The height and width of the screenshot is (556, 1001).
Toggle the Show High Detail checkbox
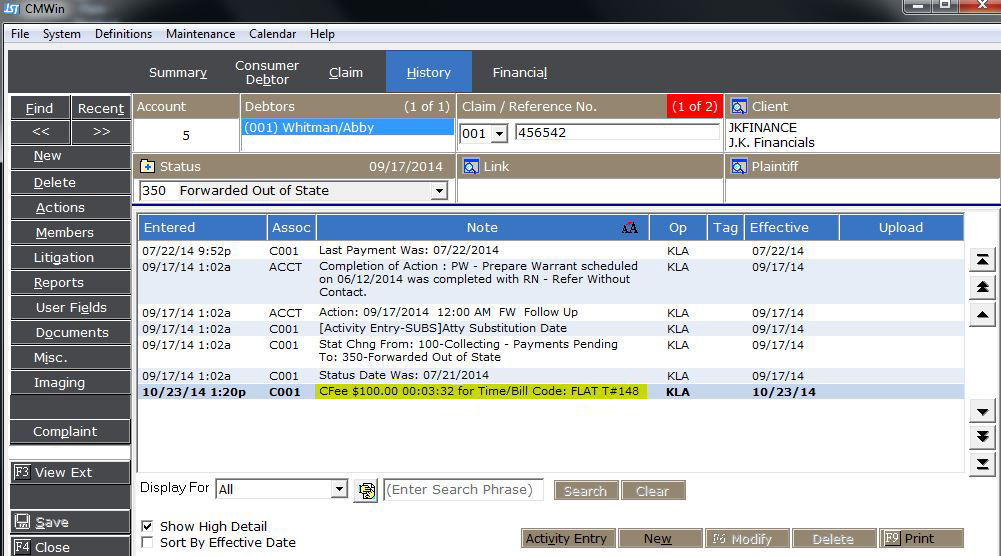click(147, 526)
